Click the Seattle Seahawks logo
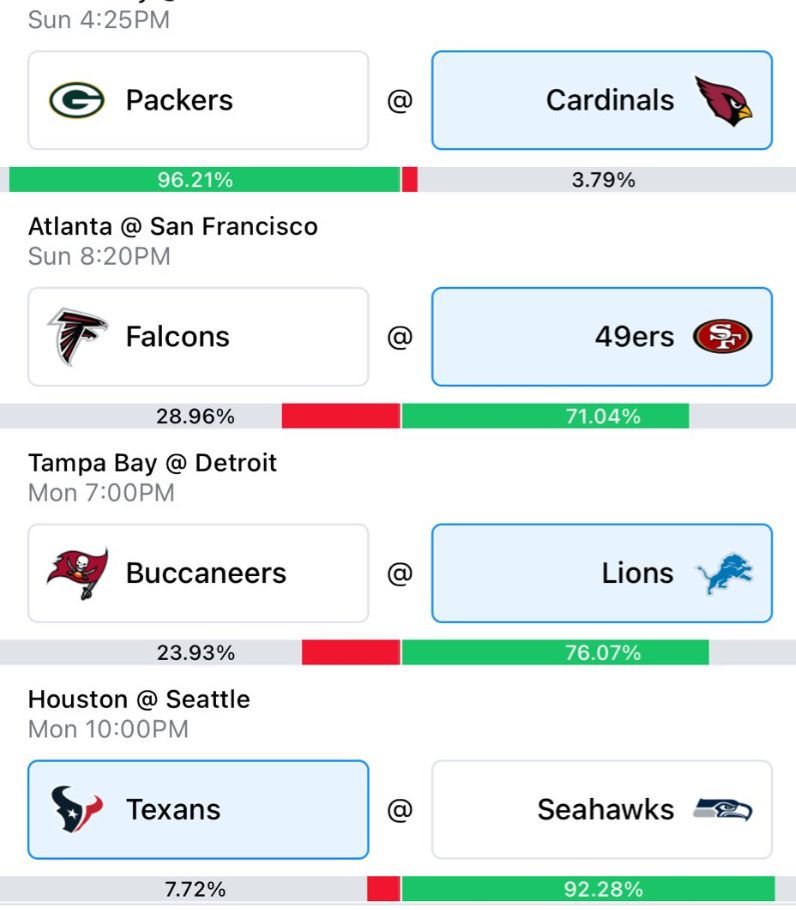Screen dimensions: 796x910 (x=723, y=810)
